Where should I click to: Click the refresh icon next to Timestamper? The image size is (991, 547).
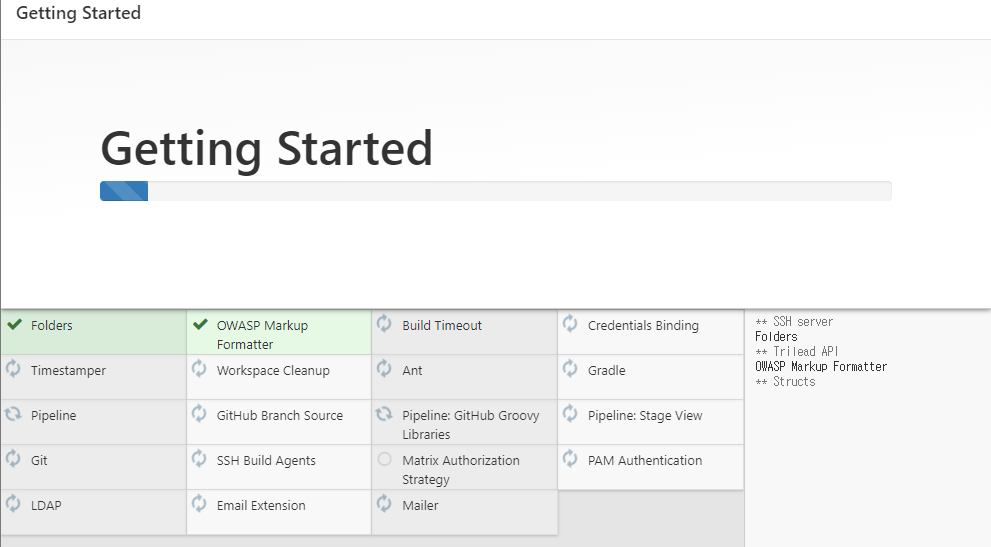click(13, 369)
